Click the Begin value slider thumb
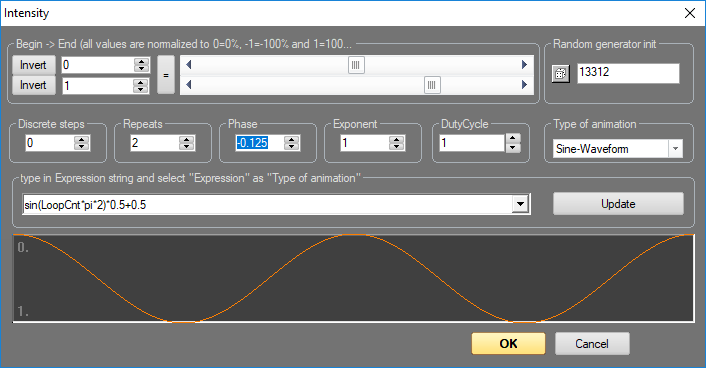 pyautogui.click(x=356, y=65)
